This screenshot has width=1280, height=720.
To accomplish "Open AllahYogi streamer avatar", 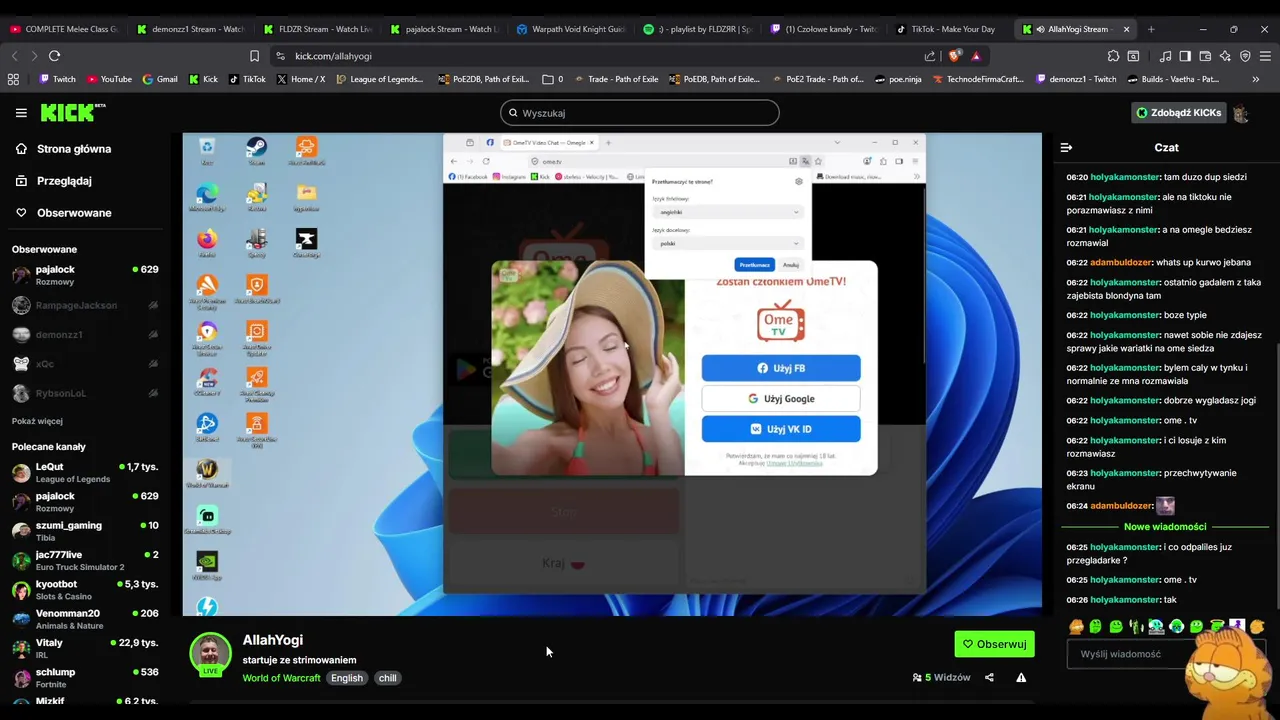I will (x=210, y=654).
